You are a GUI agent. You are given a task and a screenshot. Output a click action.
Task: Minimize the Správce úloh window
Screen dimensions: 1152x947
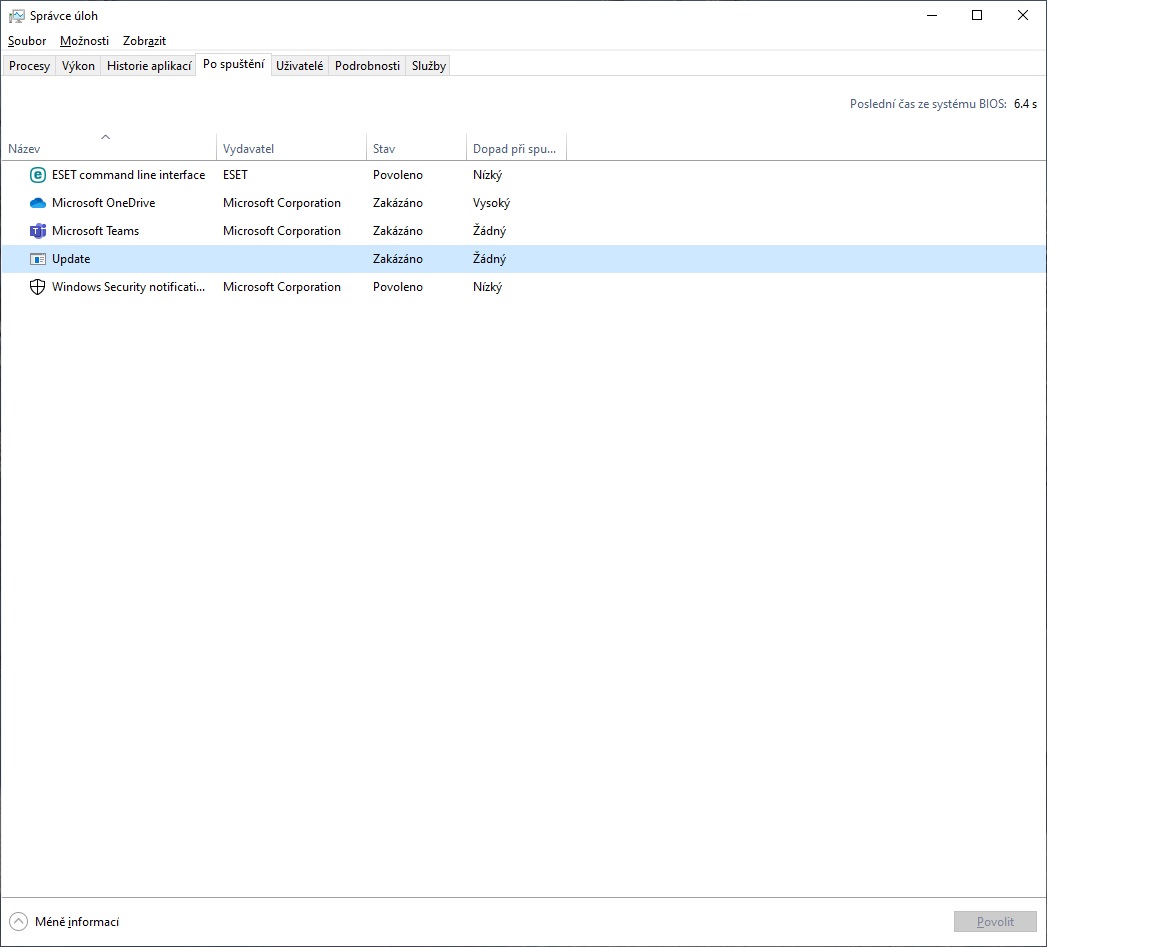click(x=932, y=15)
